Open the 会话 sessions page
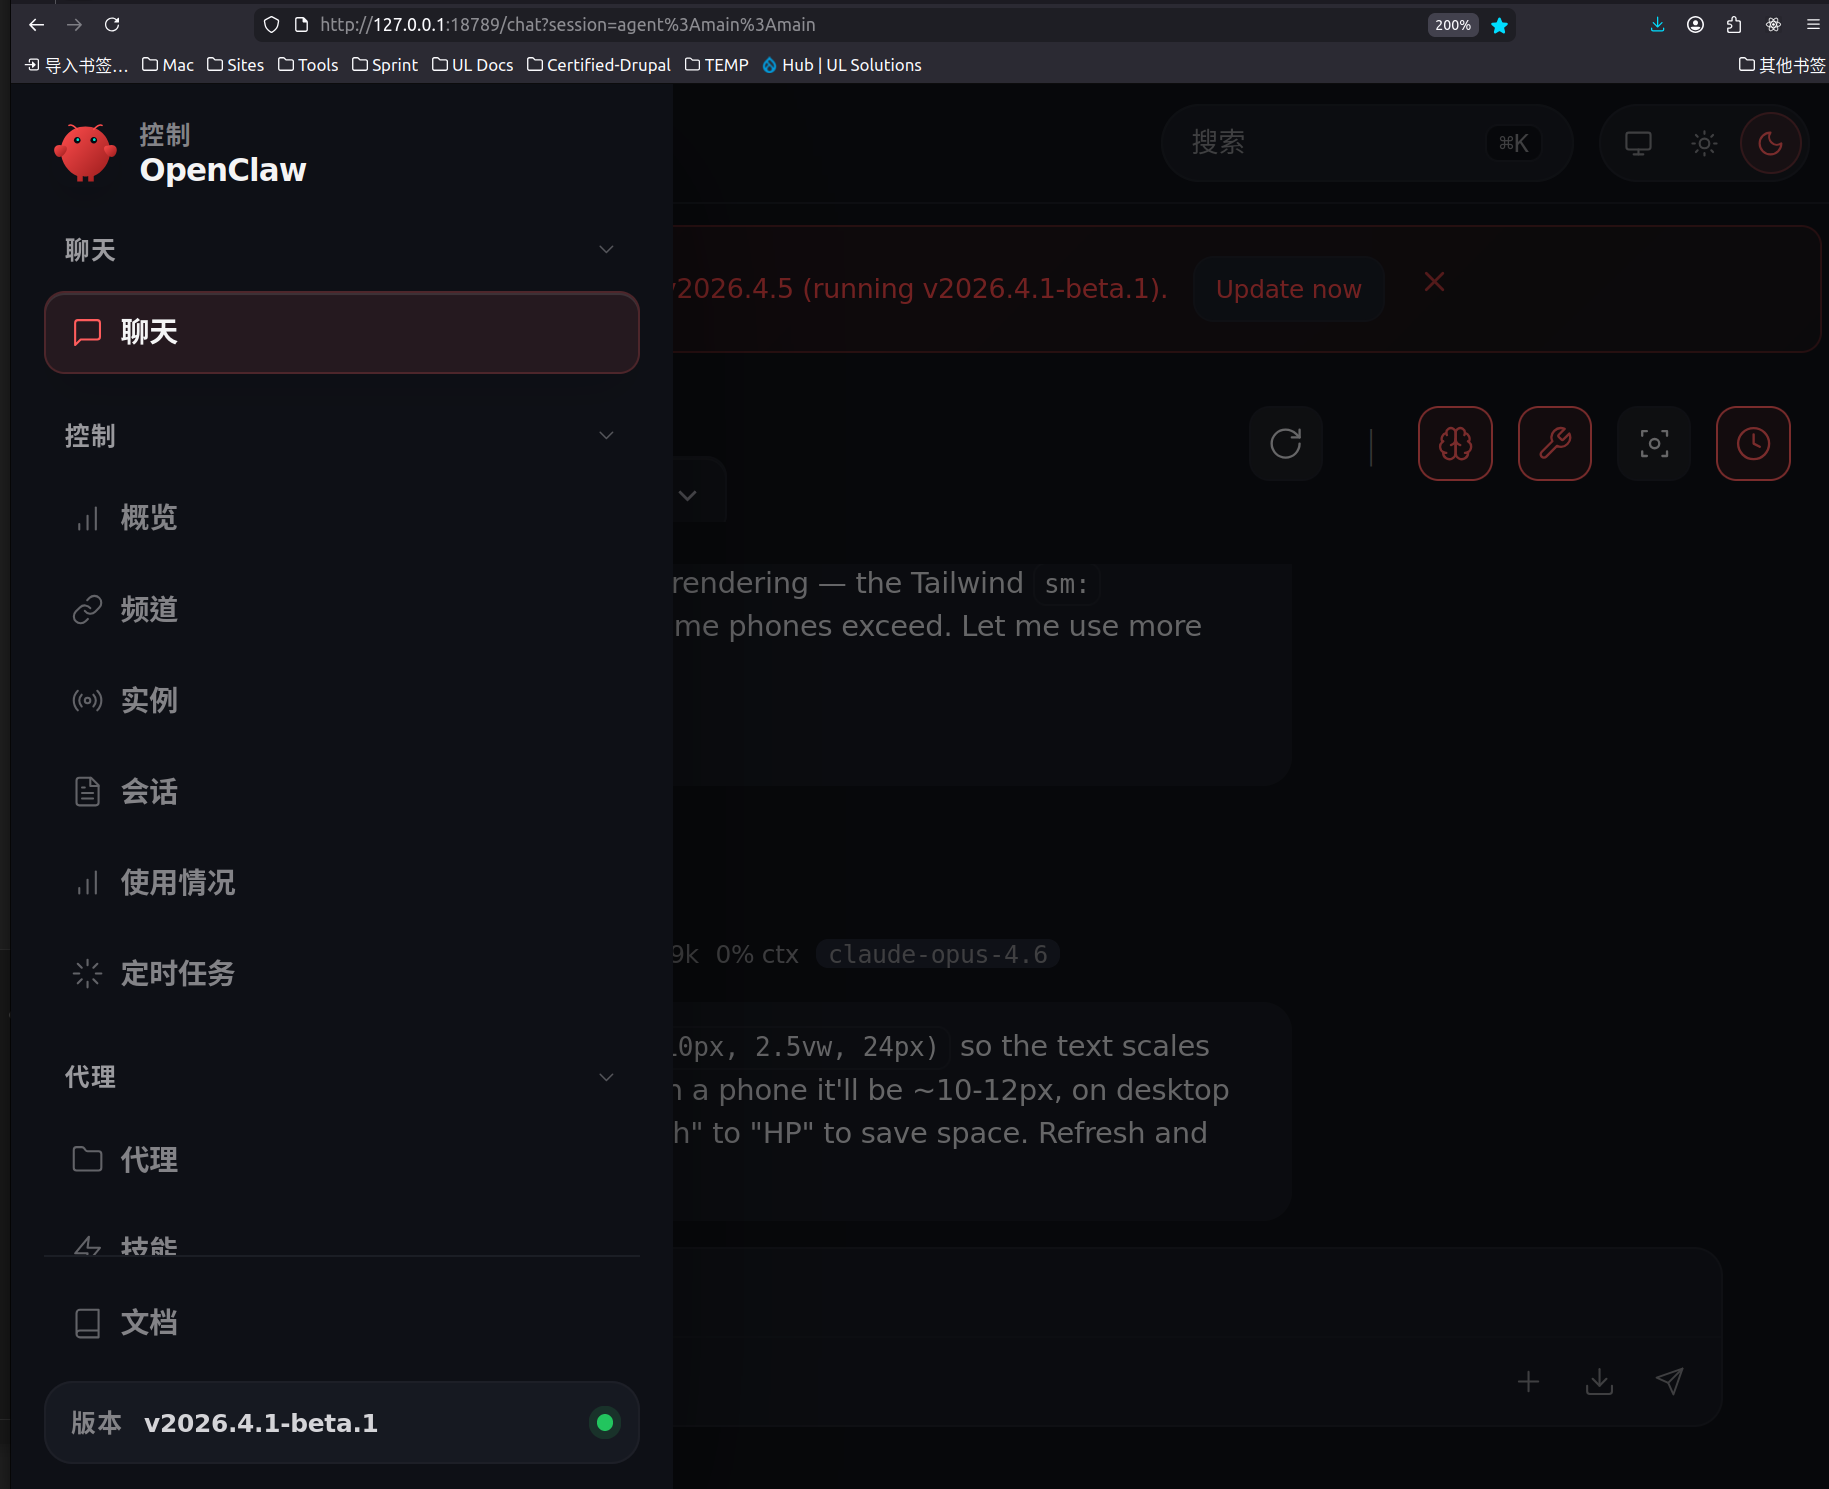 (x=148, y=791)
